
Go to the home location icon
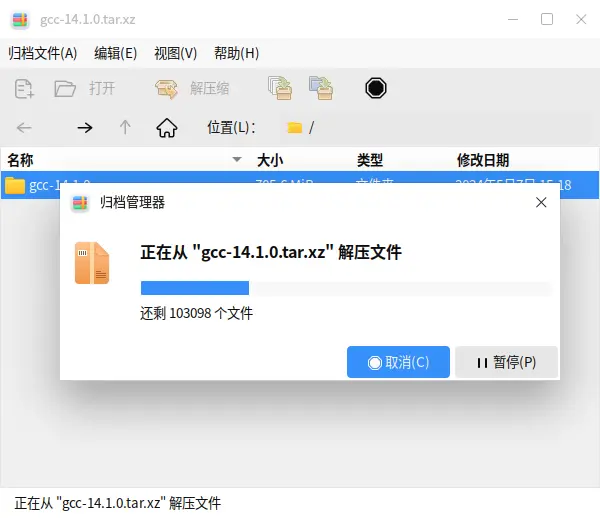(x=167, y=127)
